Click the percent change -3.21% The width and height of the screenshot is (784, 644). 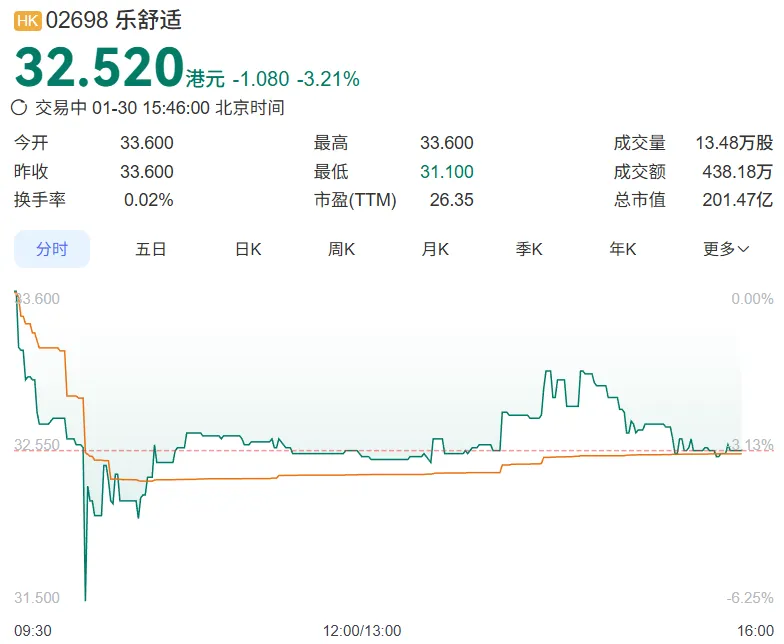328,79
